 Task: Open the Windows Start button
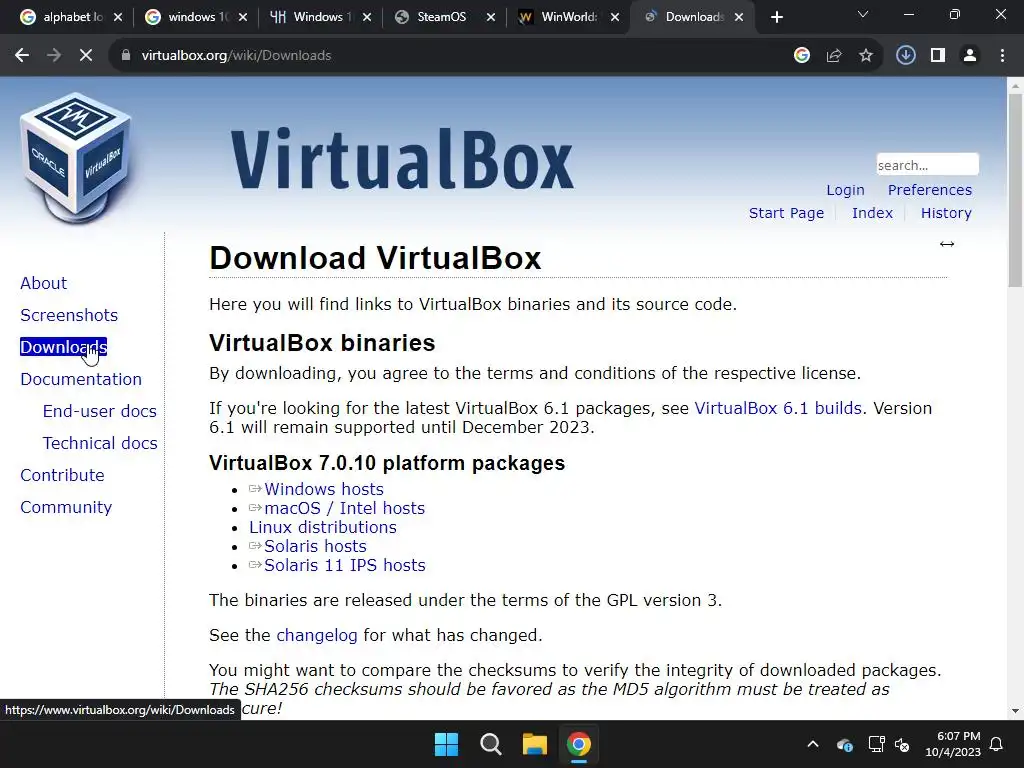(x=447, y=744)
